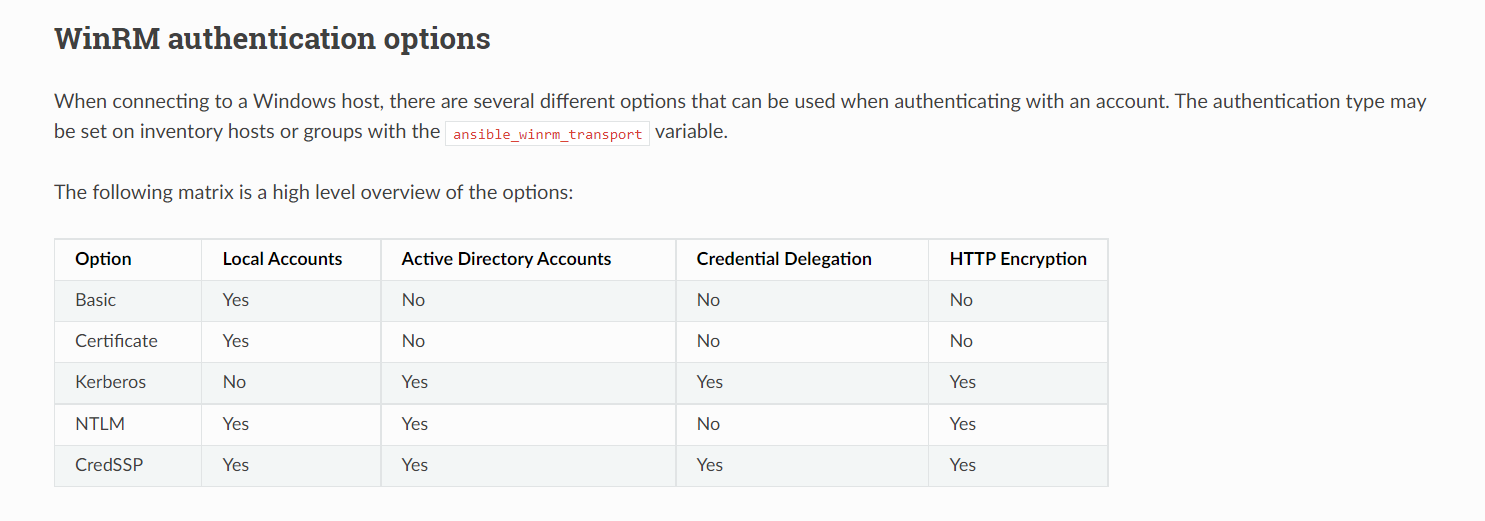Click Kerberos Credential Delegation Yes cell
The image size is (1485, 521).
[x=710, y=382]
